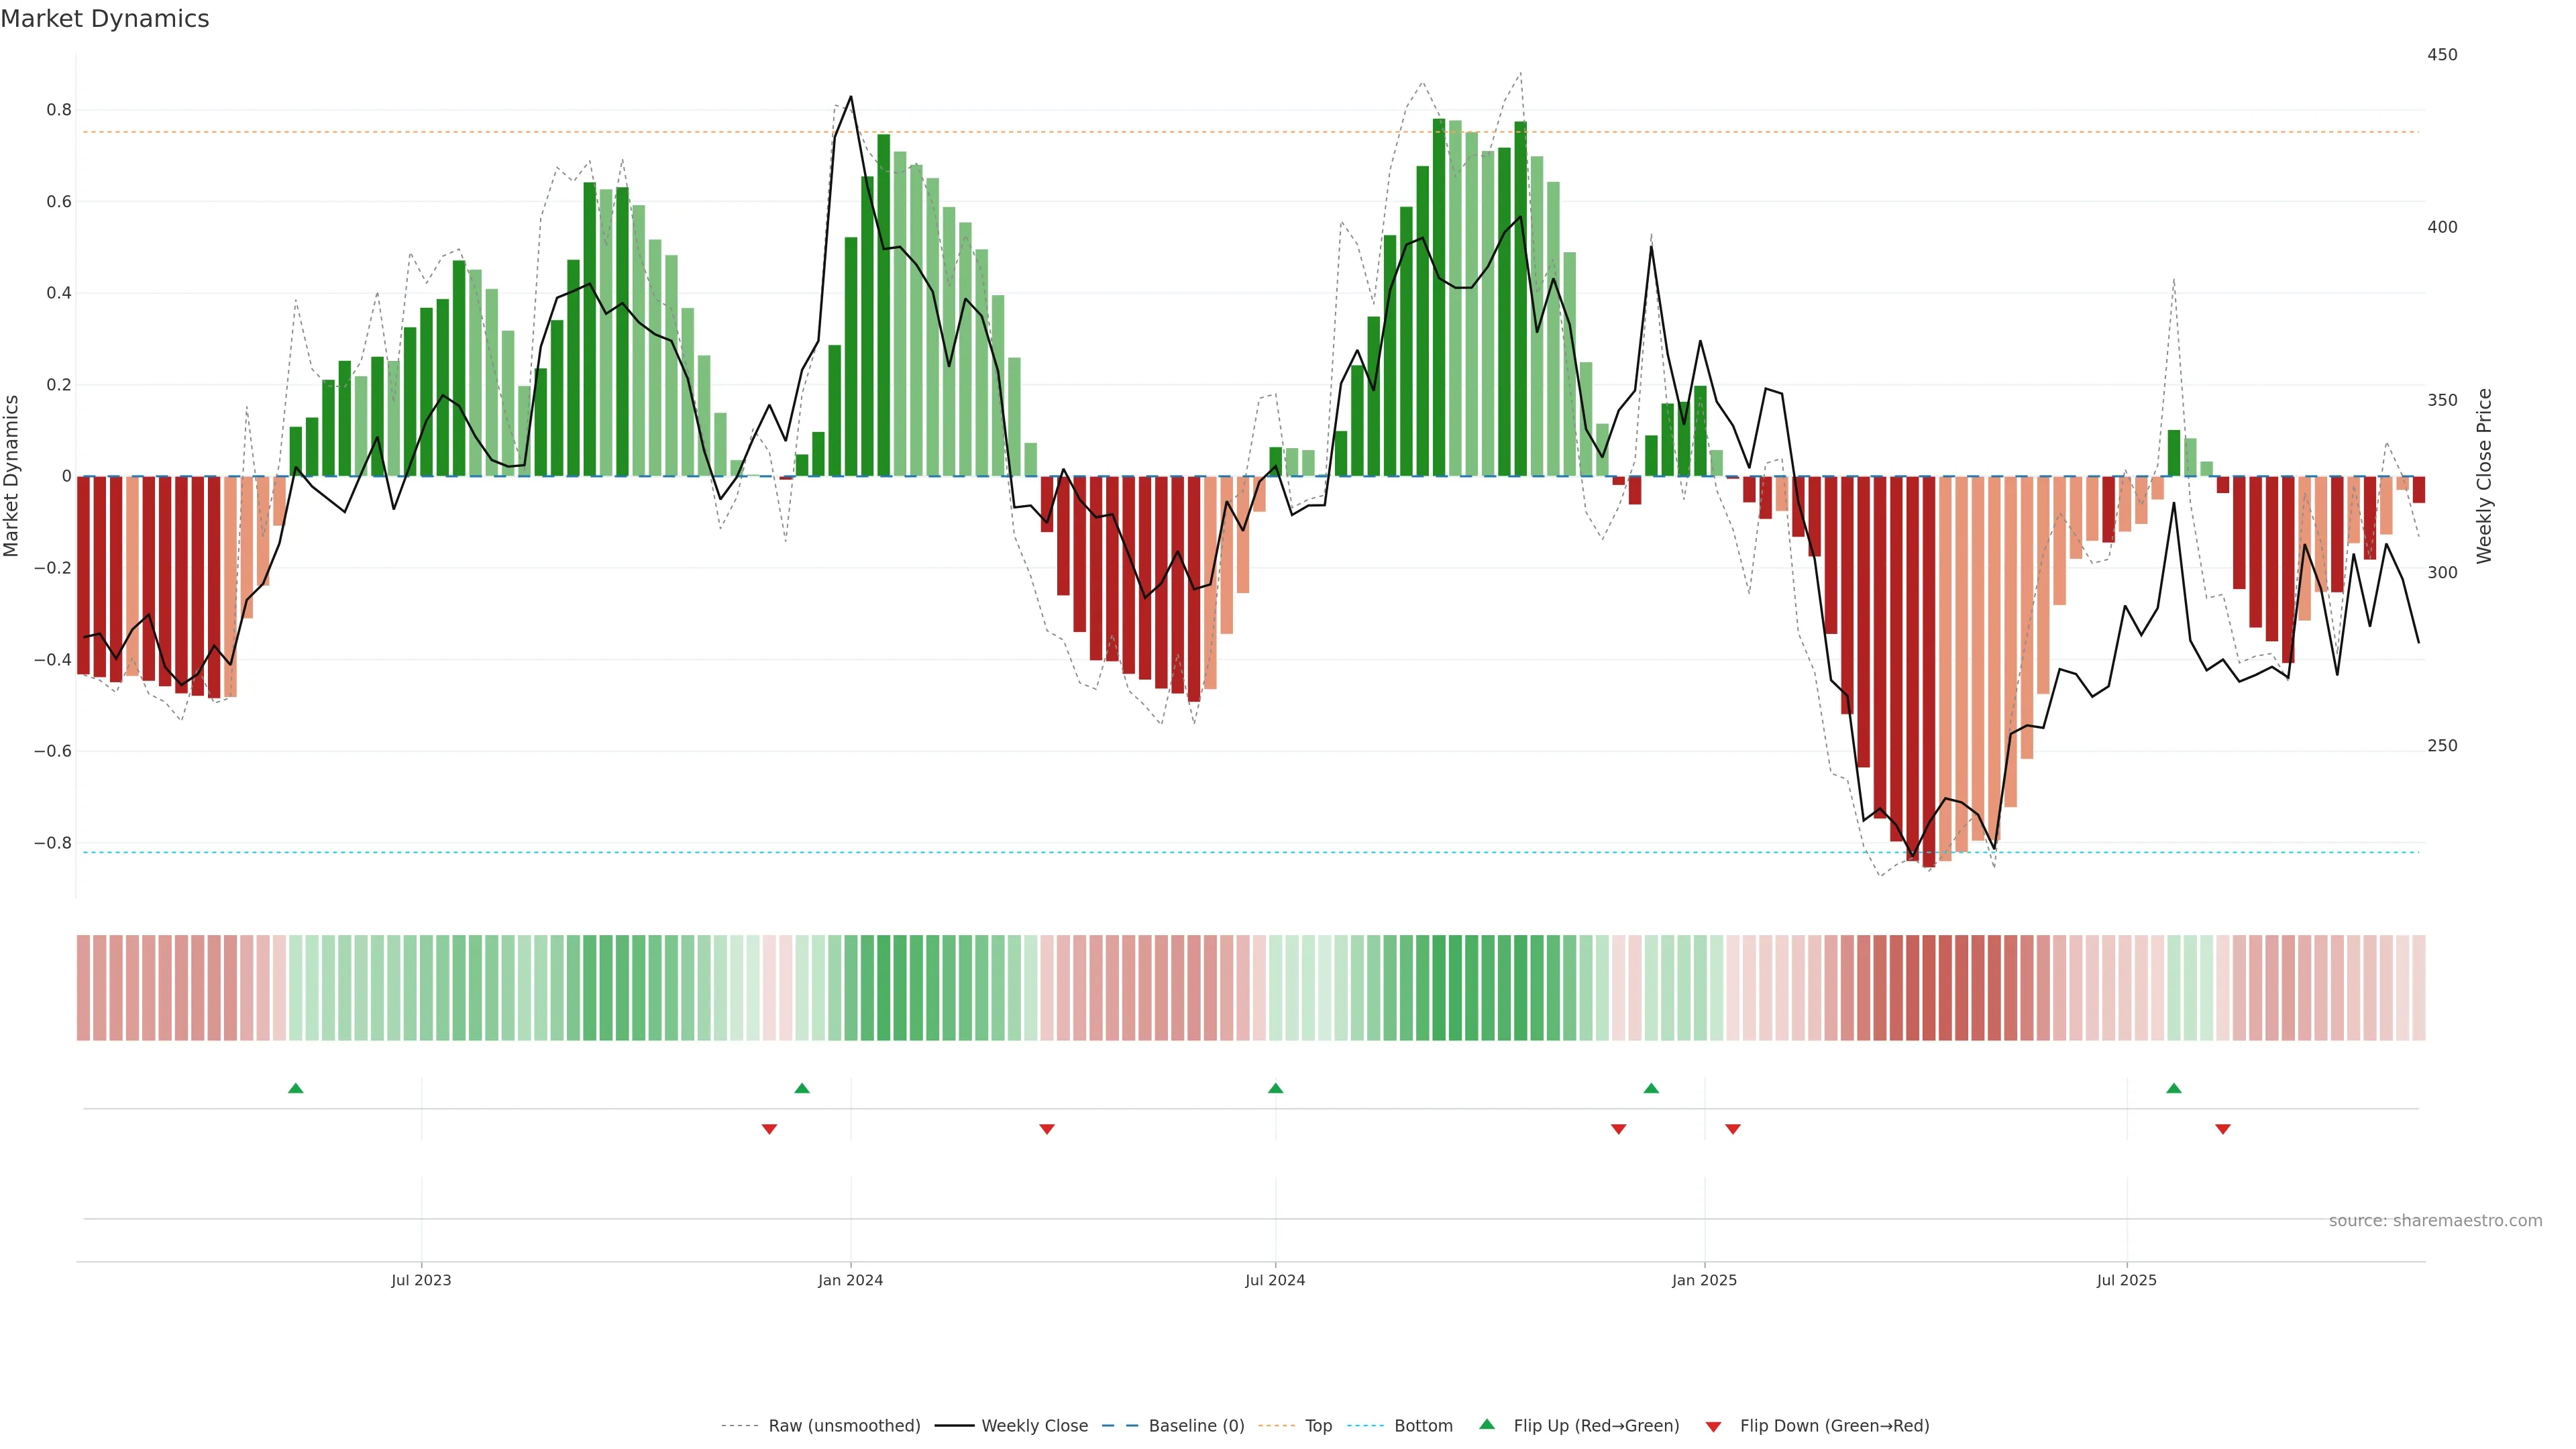The image size is (2576, 1449).
Task: Click the Market Dynamics chart title
Action: 105,19
